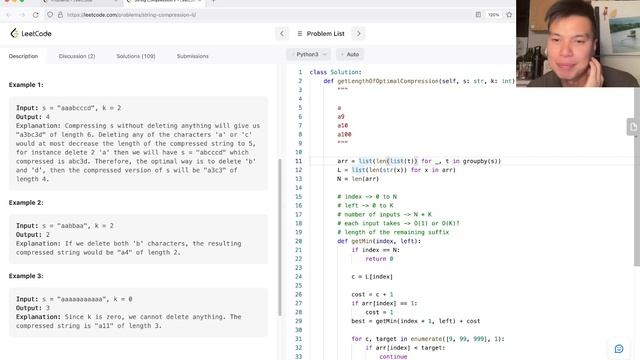Toggle reader view icon in address bar

click(478, 15)
